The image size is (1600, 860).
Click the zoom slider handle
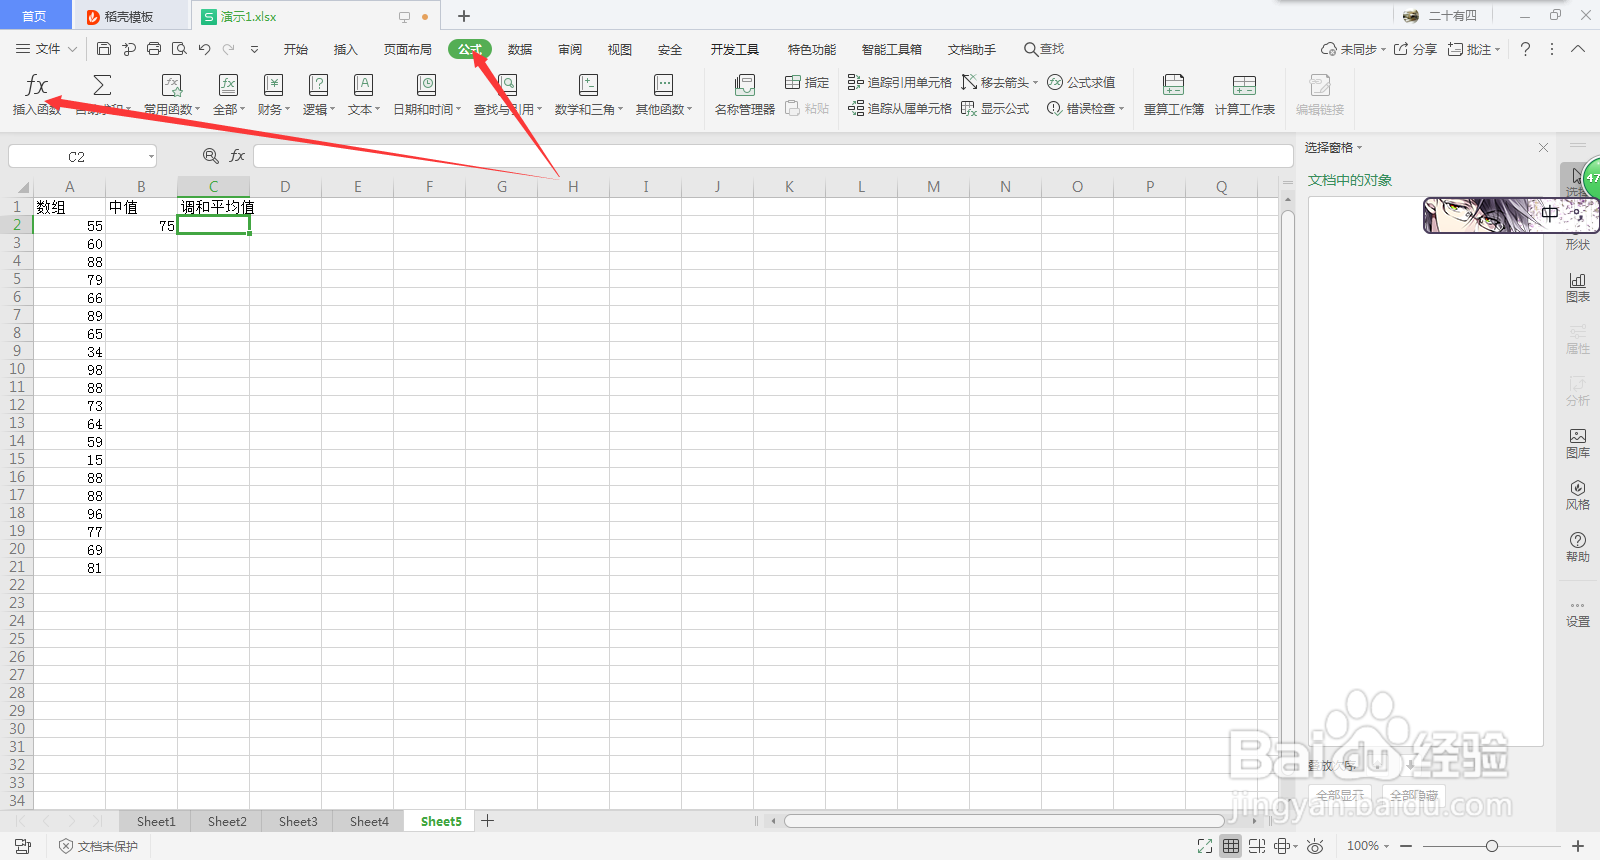pos(1491,846)
